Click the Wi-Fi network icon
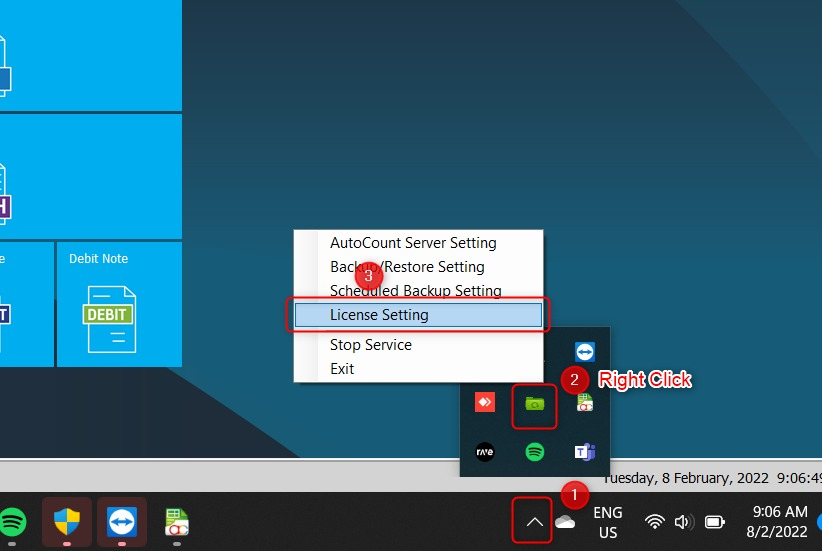The image size is (822, 551). click(655, 522)
